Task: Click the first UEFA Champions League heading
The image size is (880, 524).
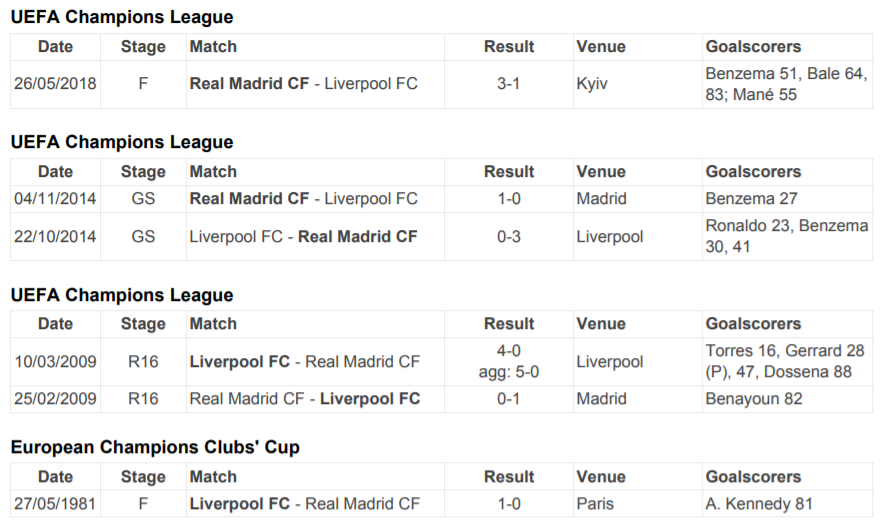Action: coord(122,17)
